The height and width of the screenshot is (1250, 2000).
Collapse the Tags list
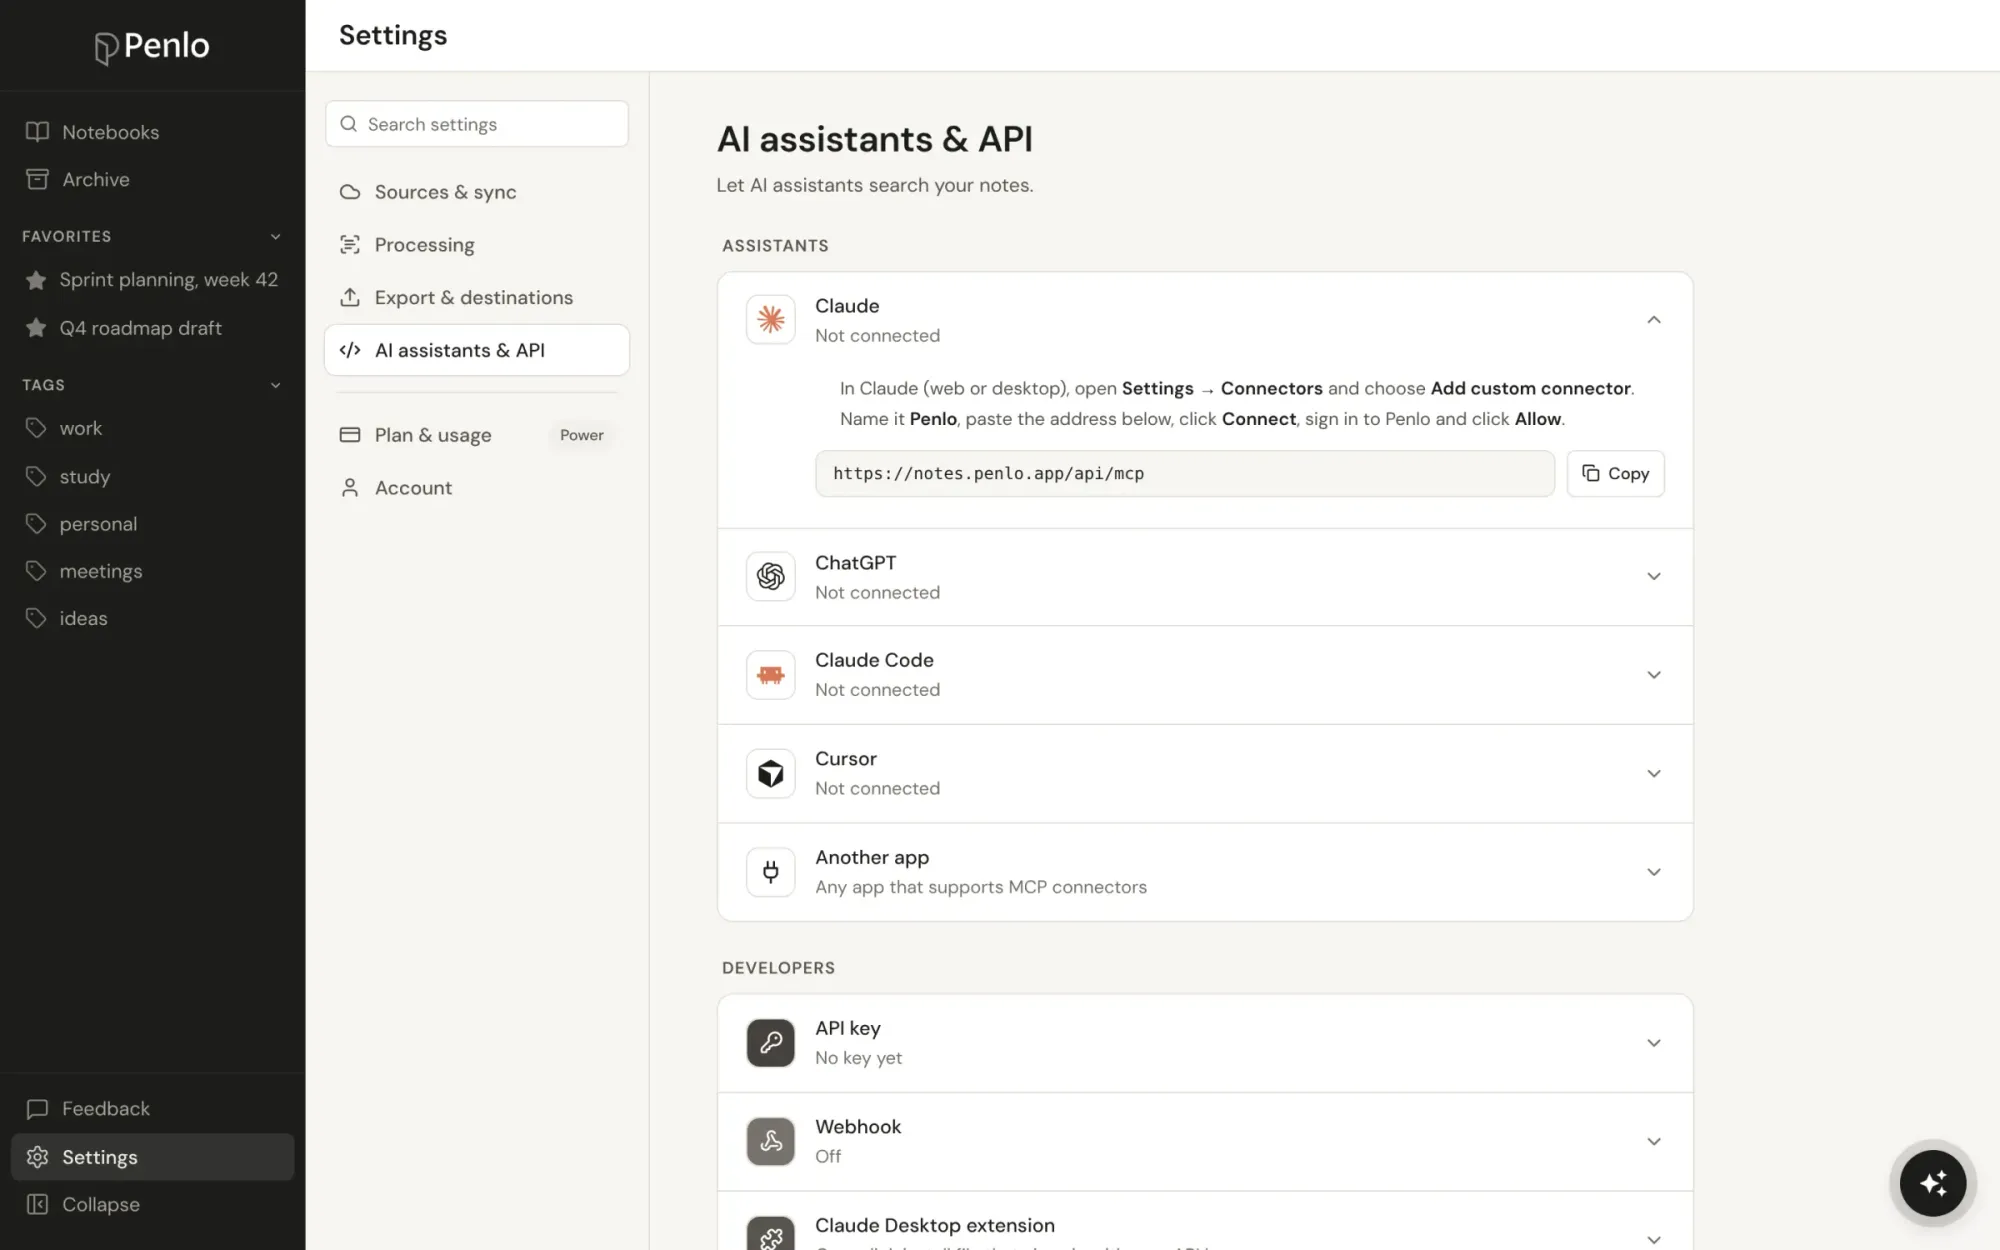point(275,385)
